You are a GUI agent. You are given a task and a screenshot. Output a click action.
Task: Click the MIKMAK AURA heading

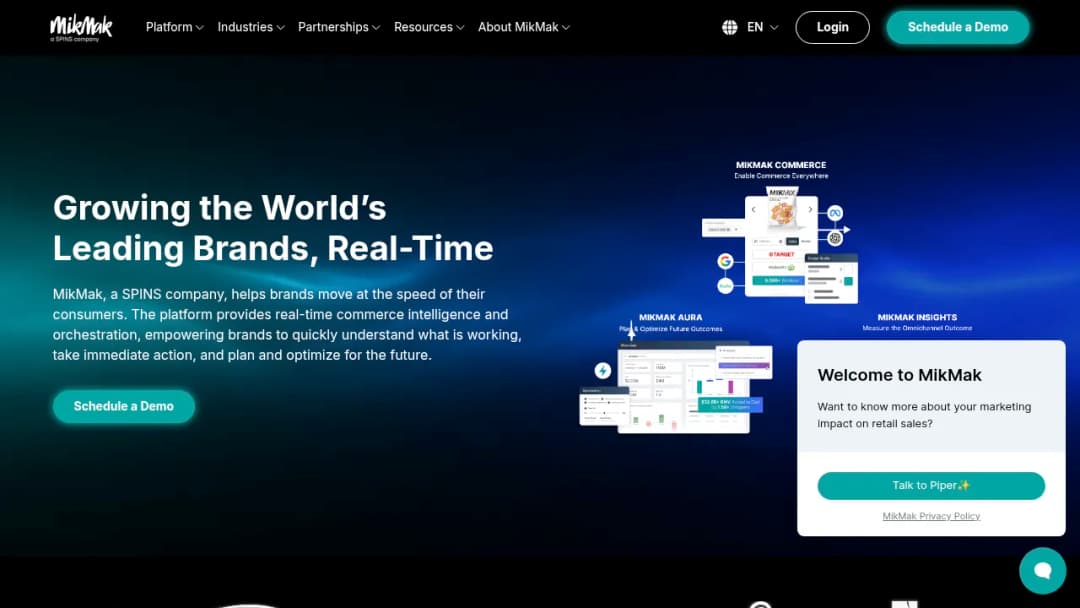(671, 317)
